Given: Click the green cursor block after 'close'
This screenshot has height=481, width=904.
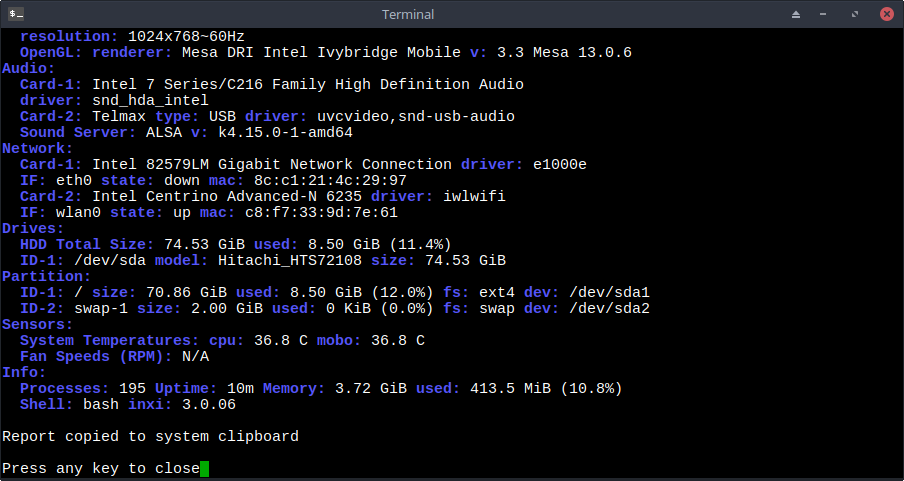Looking at the screenshot, I should pyautogui.click(x=204, y=468).
